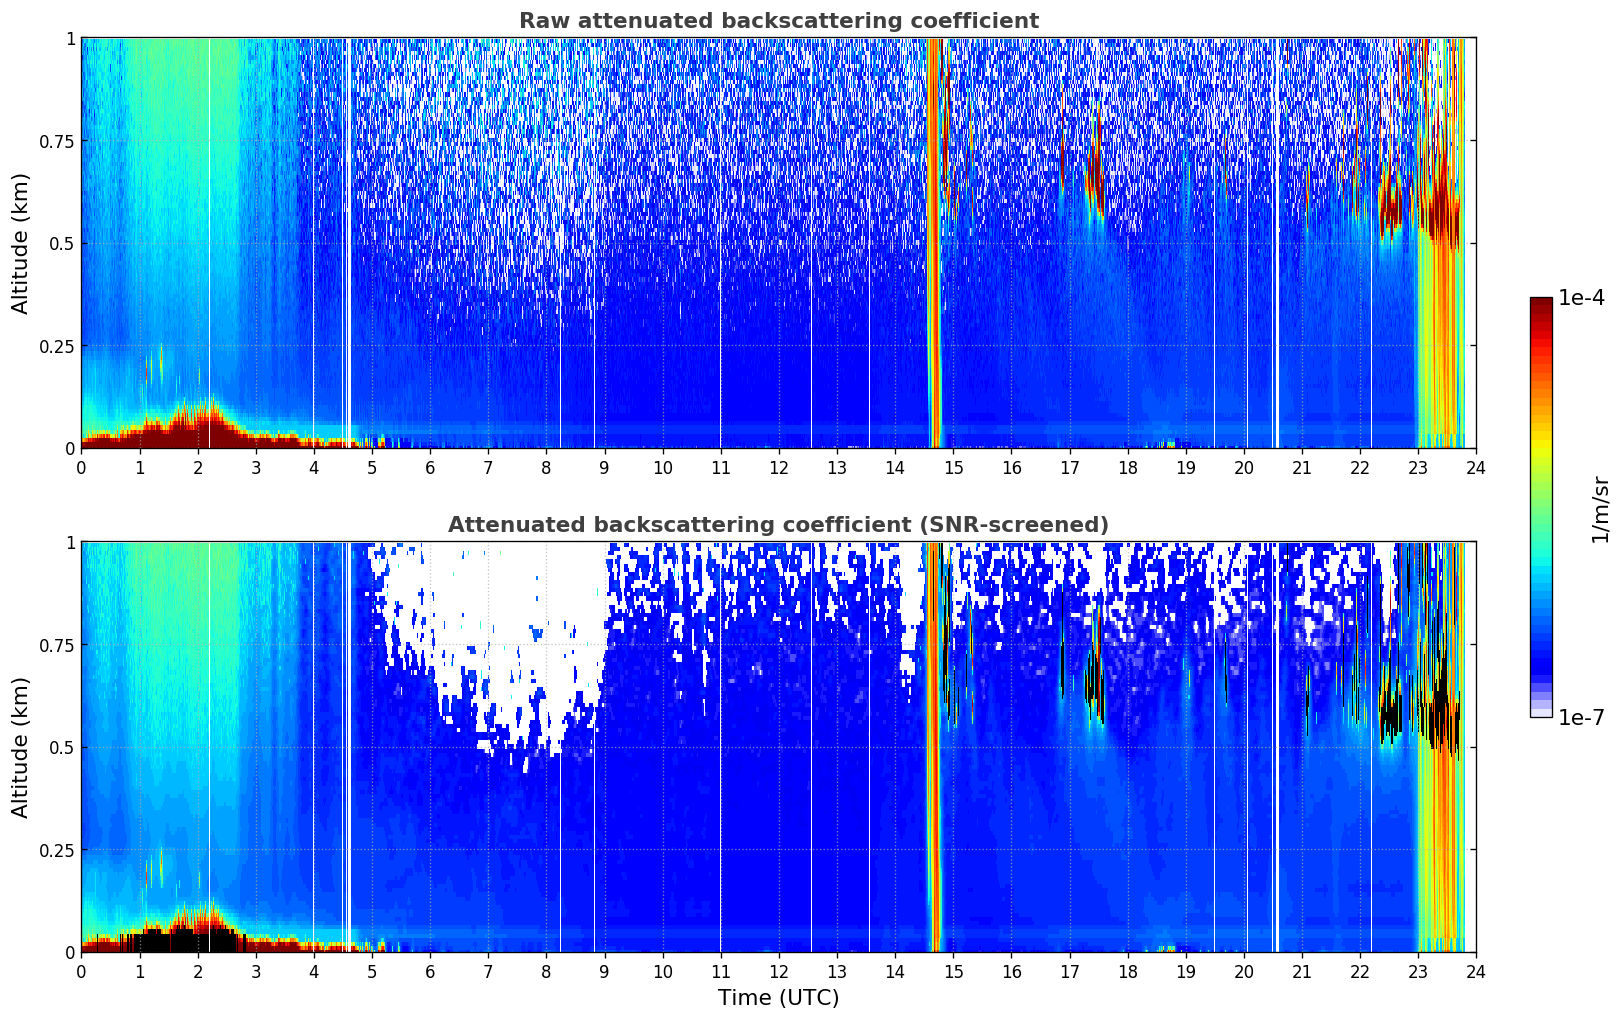Click the "0.75" altitude tick of the SNR-screened plot
Viewport: 1621px width, 1020px height.
56,645
